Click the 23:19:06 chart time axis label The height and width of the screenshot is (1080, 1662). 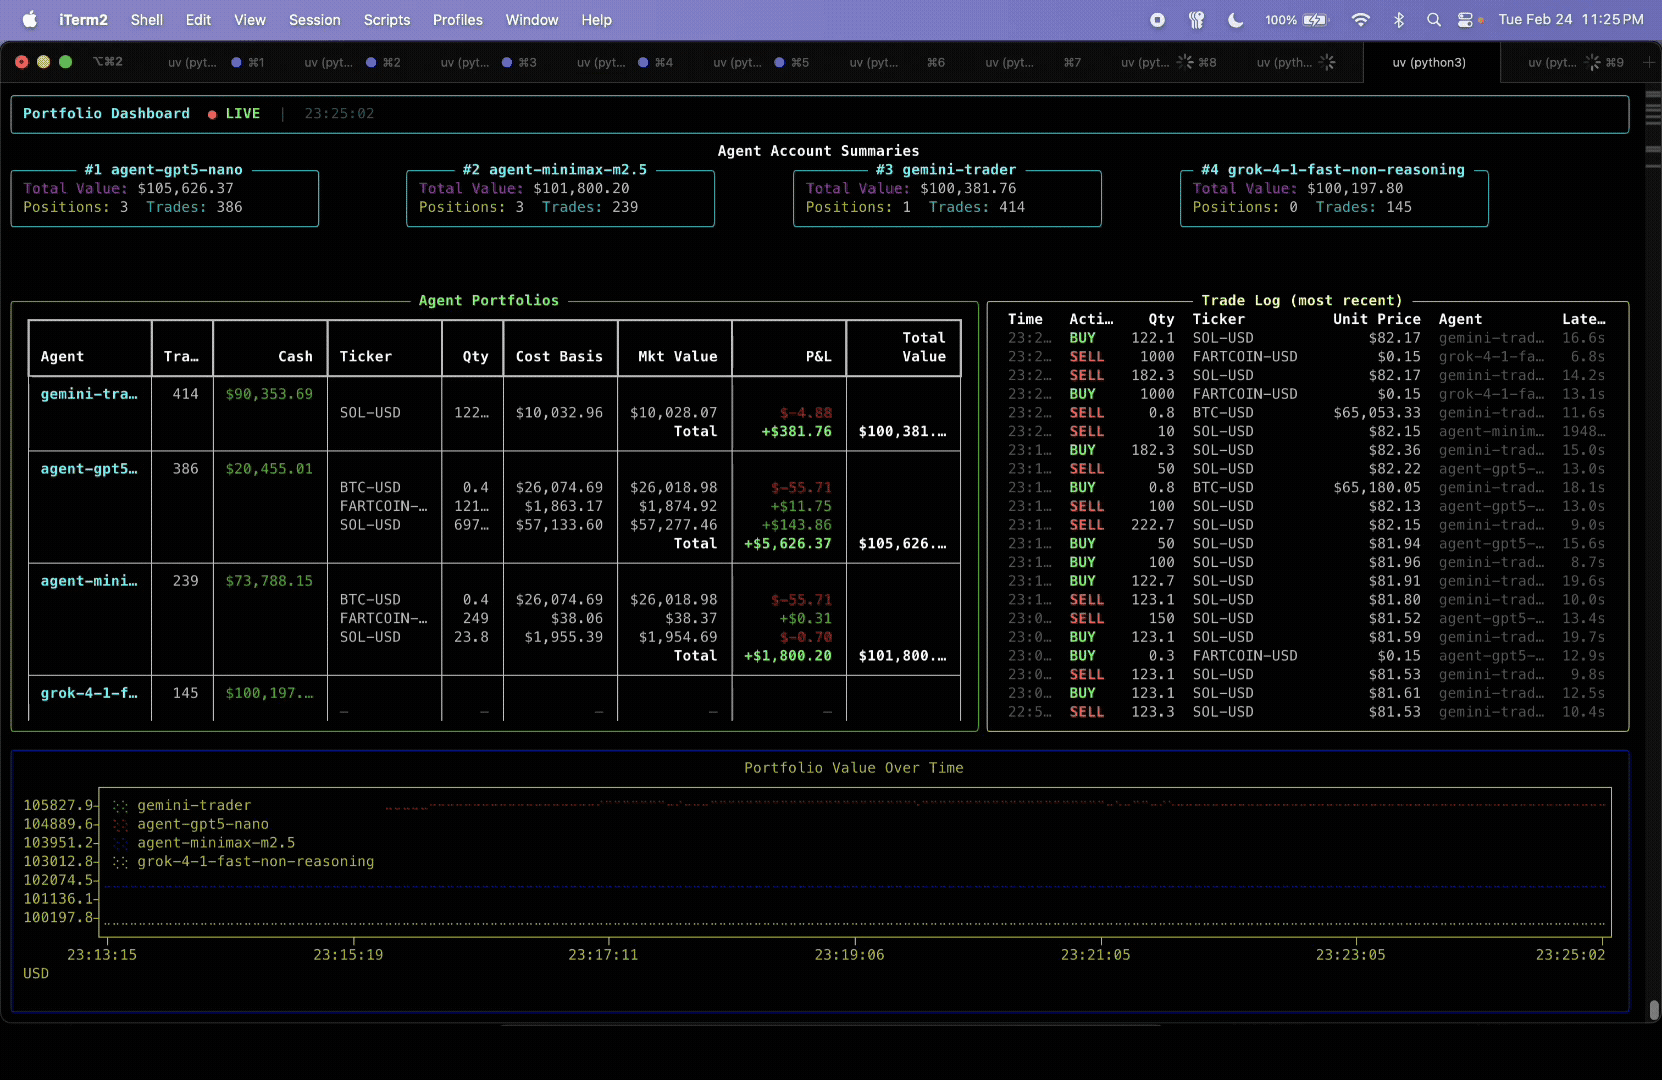[849, 955]
